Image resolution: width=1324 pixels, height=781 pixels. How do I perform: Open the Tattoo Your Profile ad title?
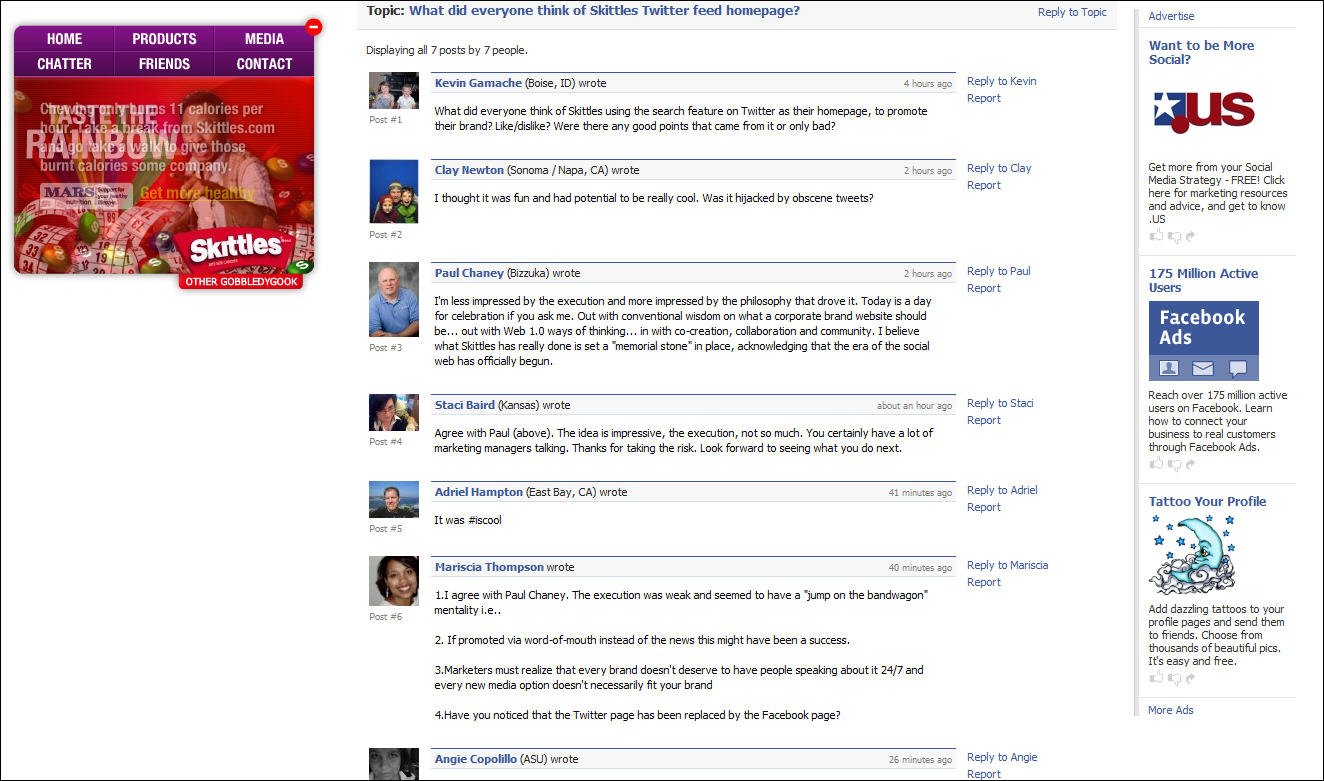(x=1207, y=501)
